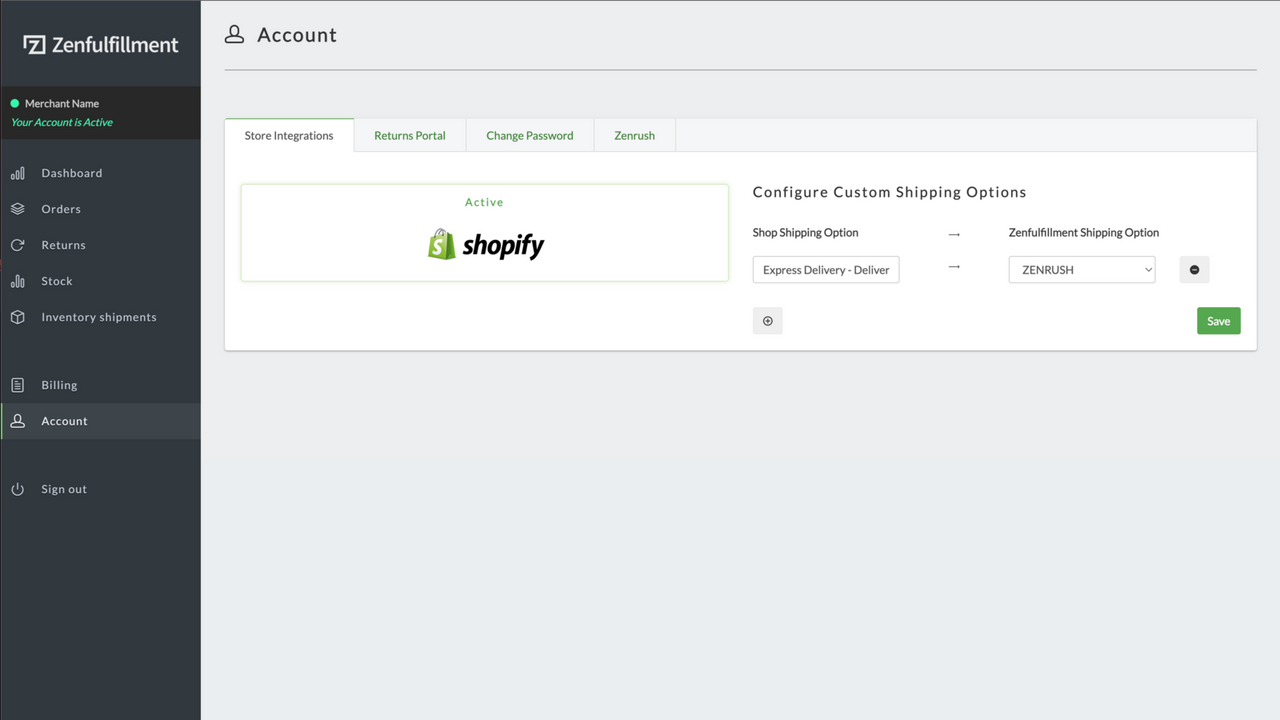Click the Orders layers icon
1280x720 pixels.
17,209
